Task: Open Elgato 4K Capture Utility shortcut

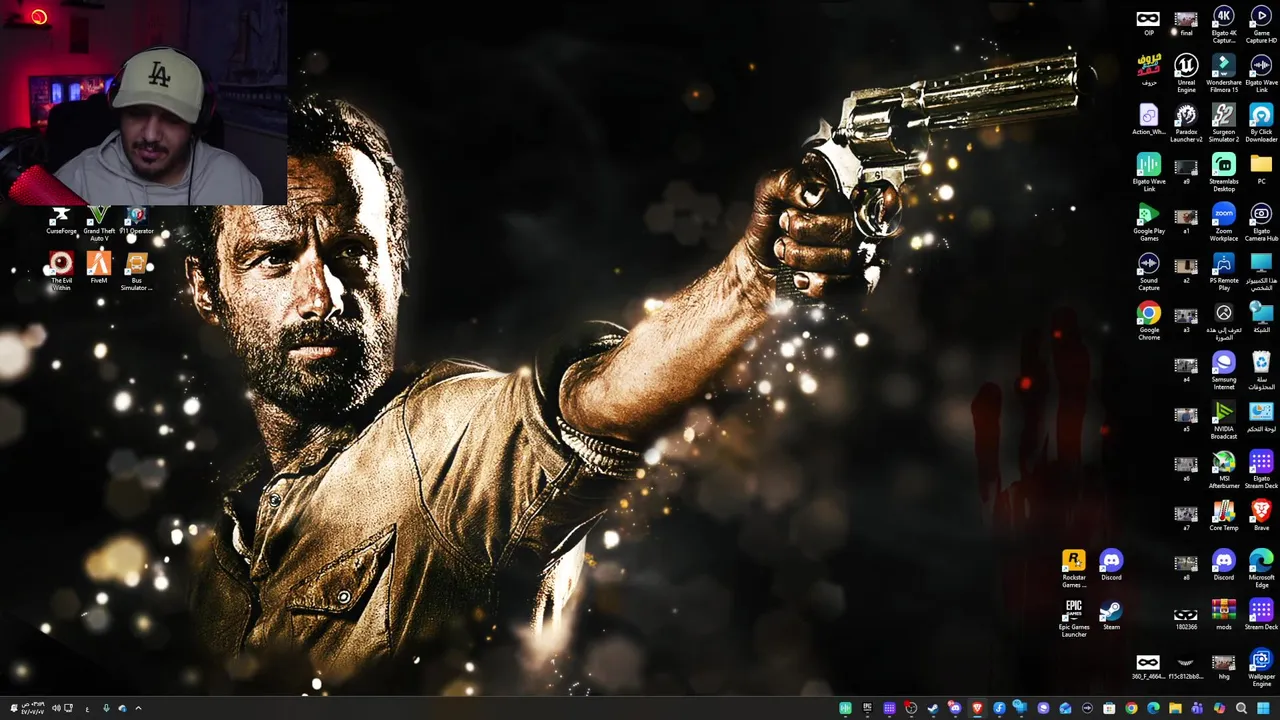Action: [1223, 24]
